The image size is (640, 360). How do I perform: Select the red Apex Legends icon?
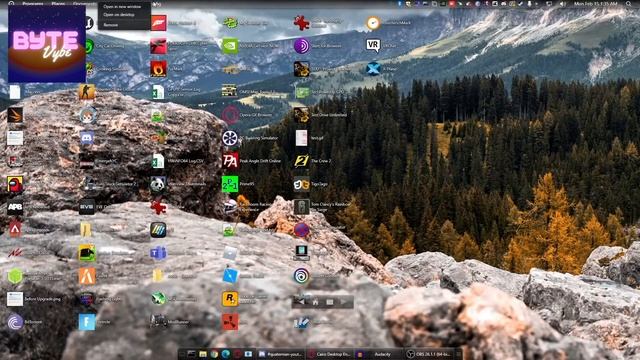(x=15, y=230)
